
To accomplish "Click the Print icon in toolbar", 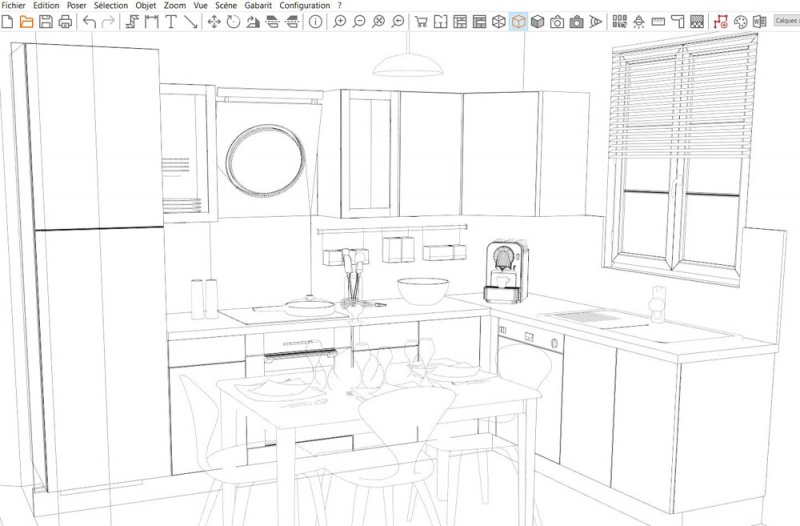I will pos(65,21).
